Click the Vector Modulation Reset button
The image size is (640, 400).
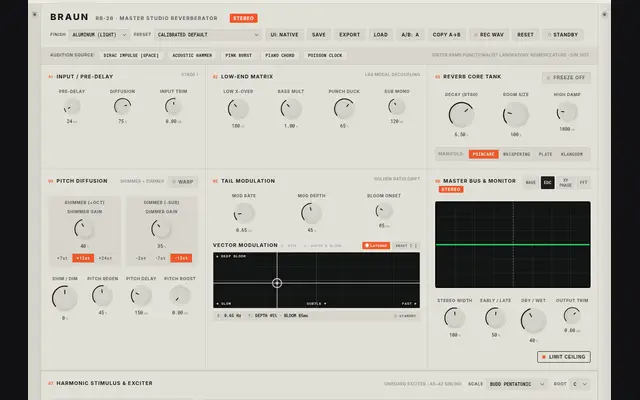click(x=406, y=246)
